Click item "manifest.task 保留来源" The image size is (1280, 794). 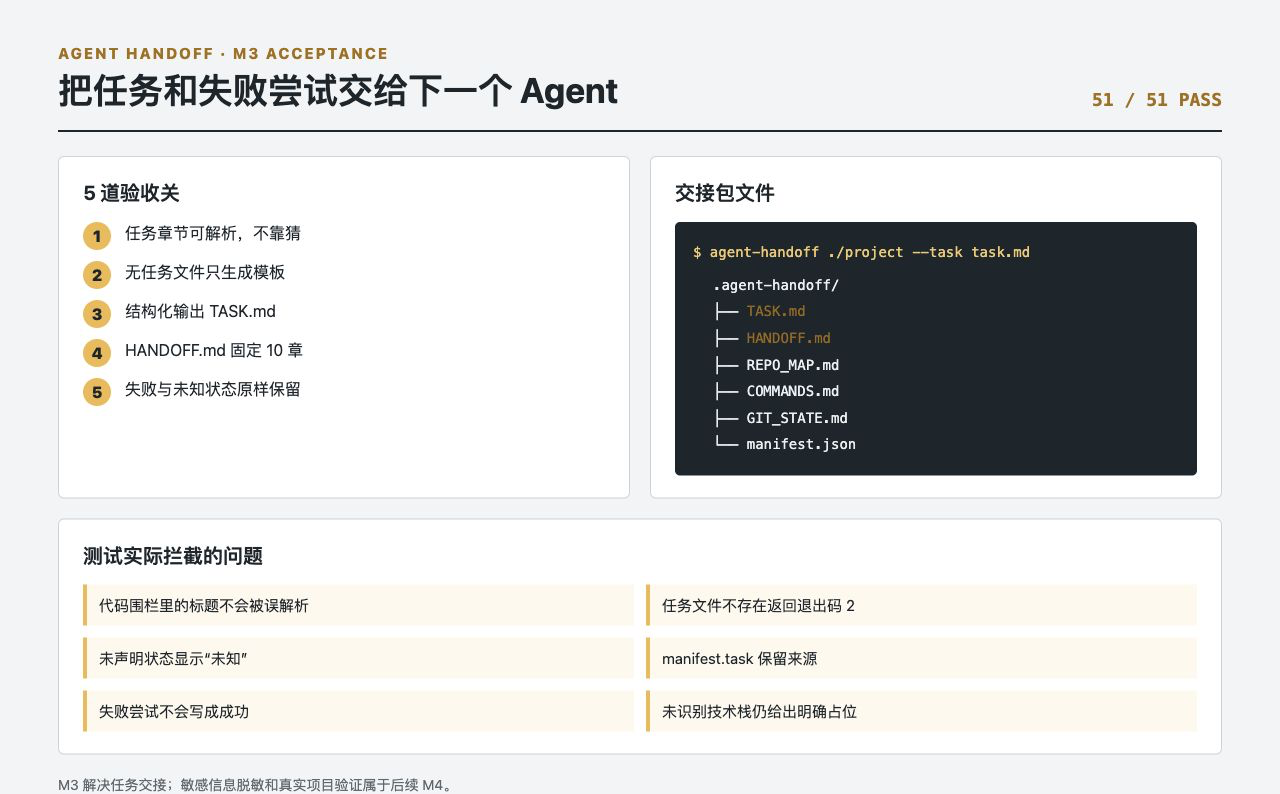point(921,658)
